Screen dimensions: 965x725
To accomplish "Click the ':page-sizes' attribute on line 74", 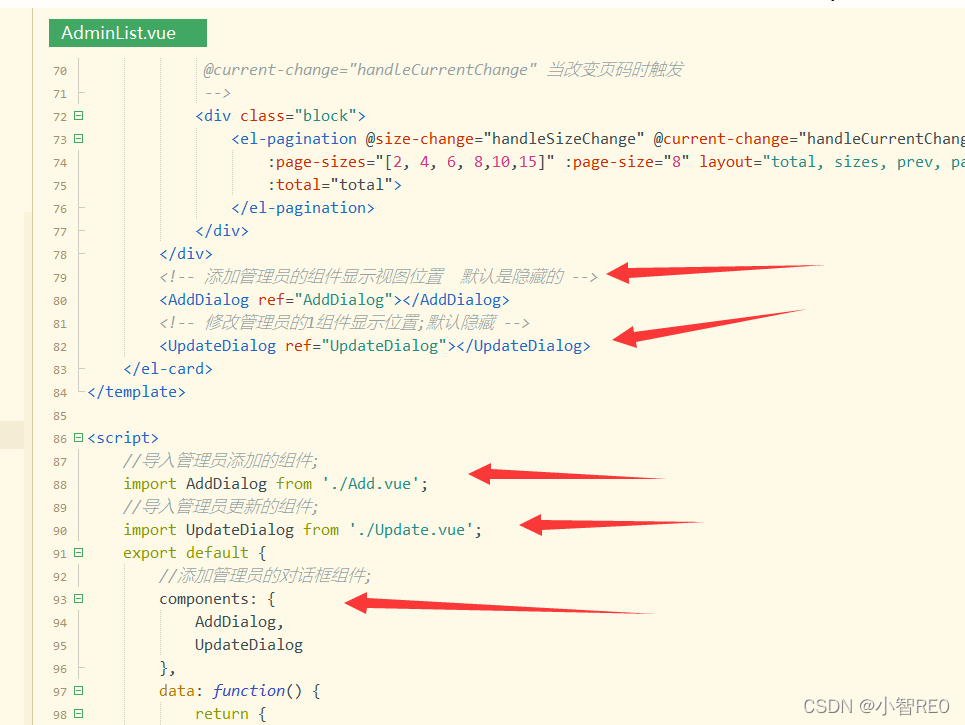I will coord(411,162).
